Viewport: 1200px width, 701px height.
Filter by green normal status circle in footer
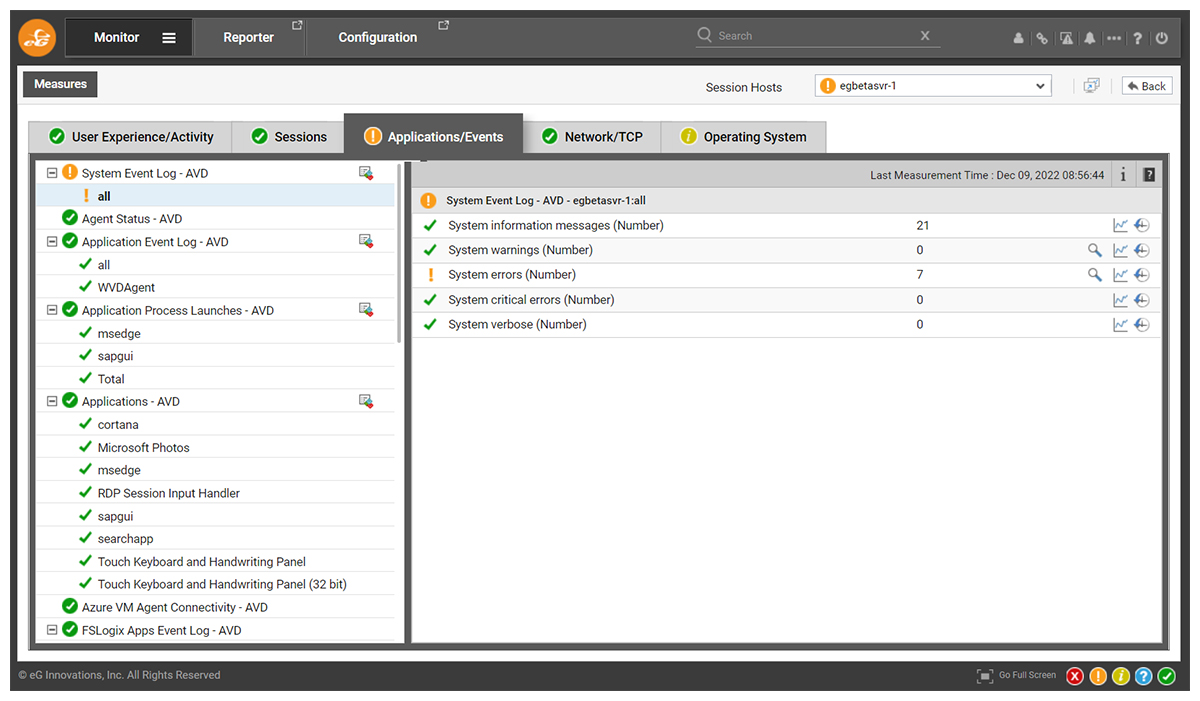pos(1167,677)
